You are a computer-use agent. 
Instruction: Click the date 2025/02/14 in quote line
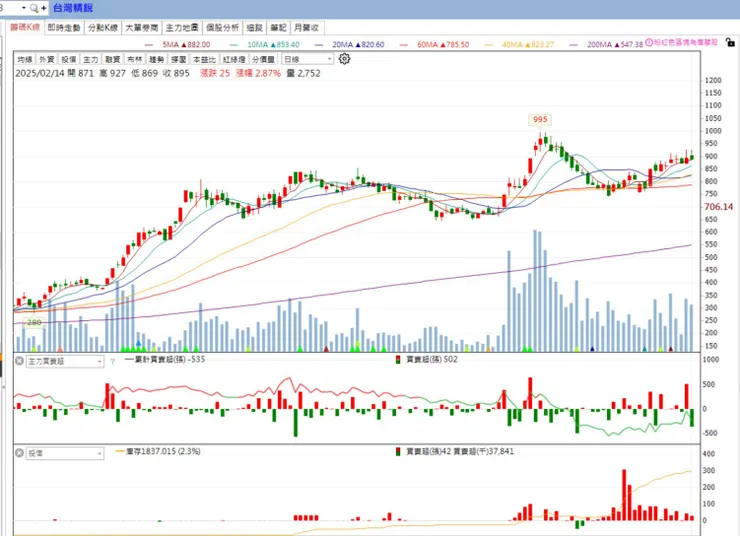[x=40, y=74]
